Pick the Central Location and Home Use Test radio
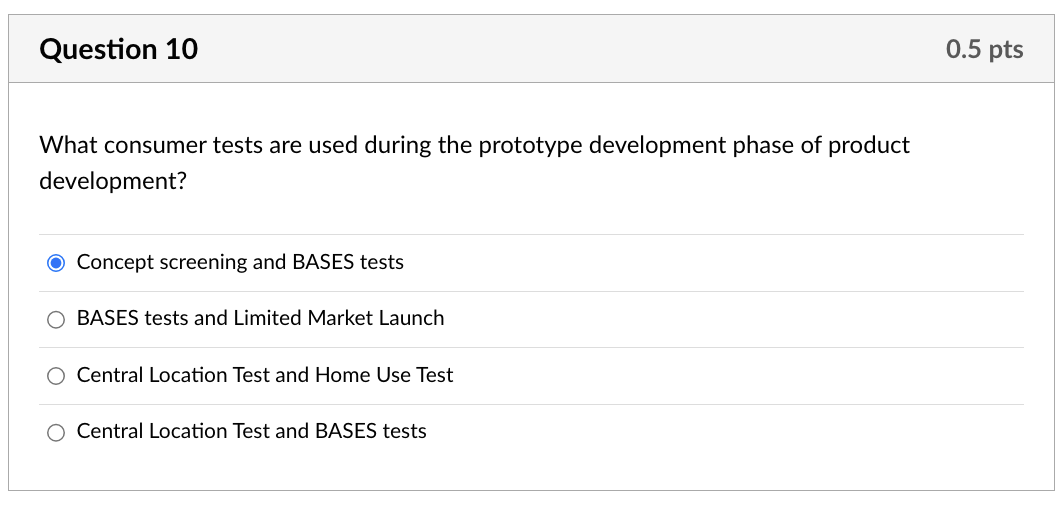This screenshot has height=518, width=1064. (x=57, y=376)
